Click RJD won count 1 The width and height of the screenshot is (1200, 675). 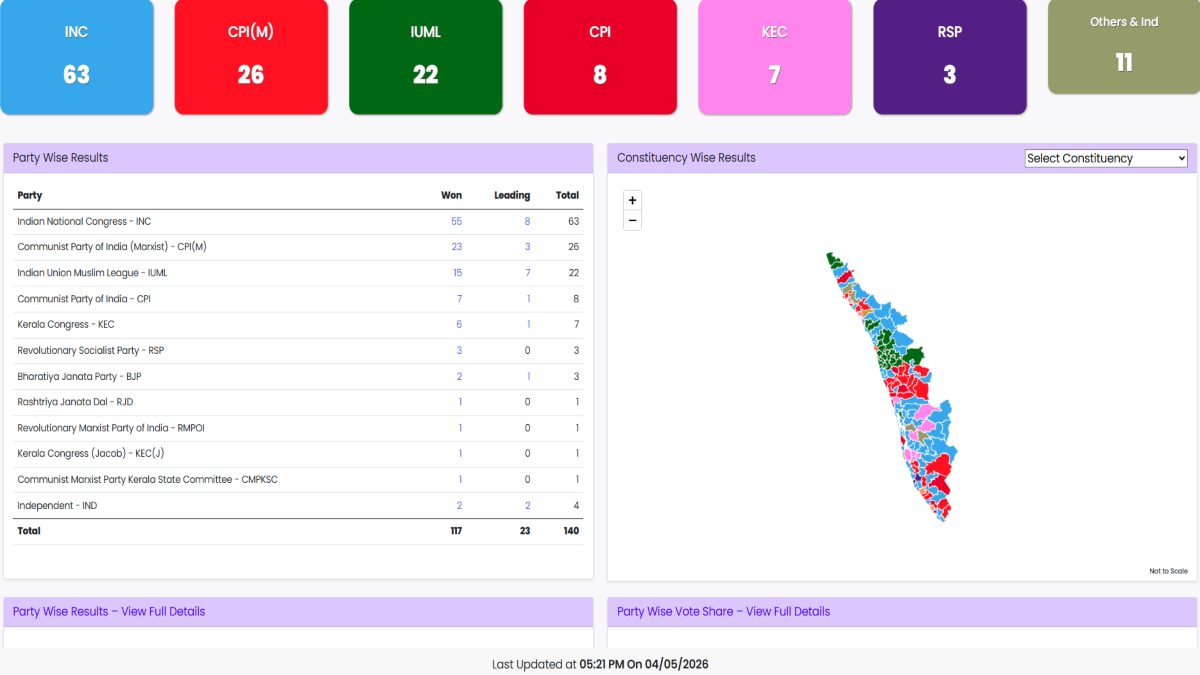460,402
